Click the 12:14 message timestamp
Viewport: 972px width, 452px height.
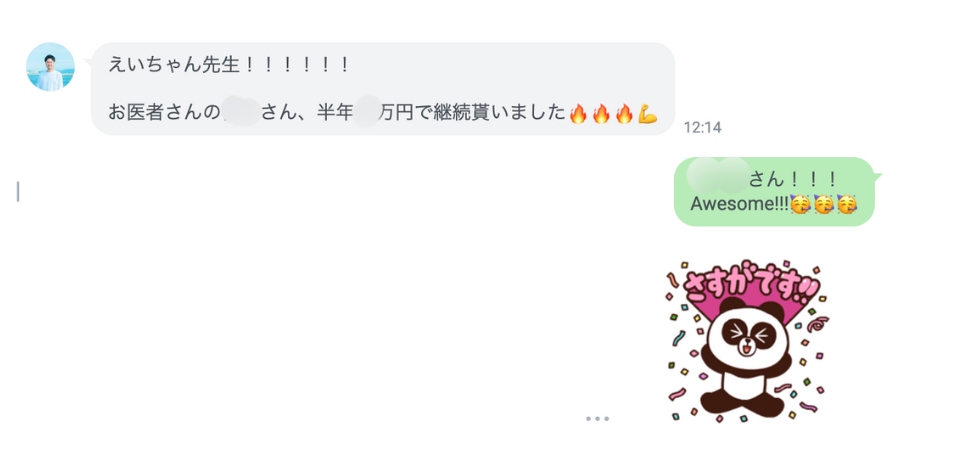(x=702, y=128)
